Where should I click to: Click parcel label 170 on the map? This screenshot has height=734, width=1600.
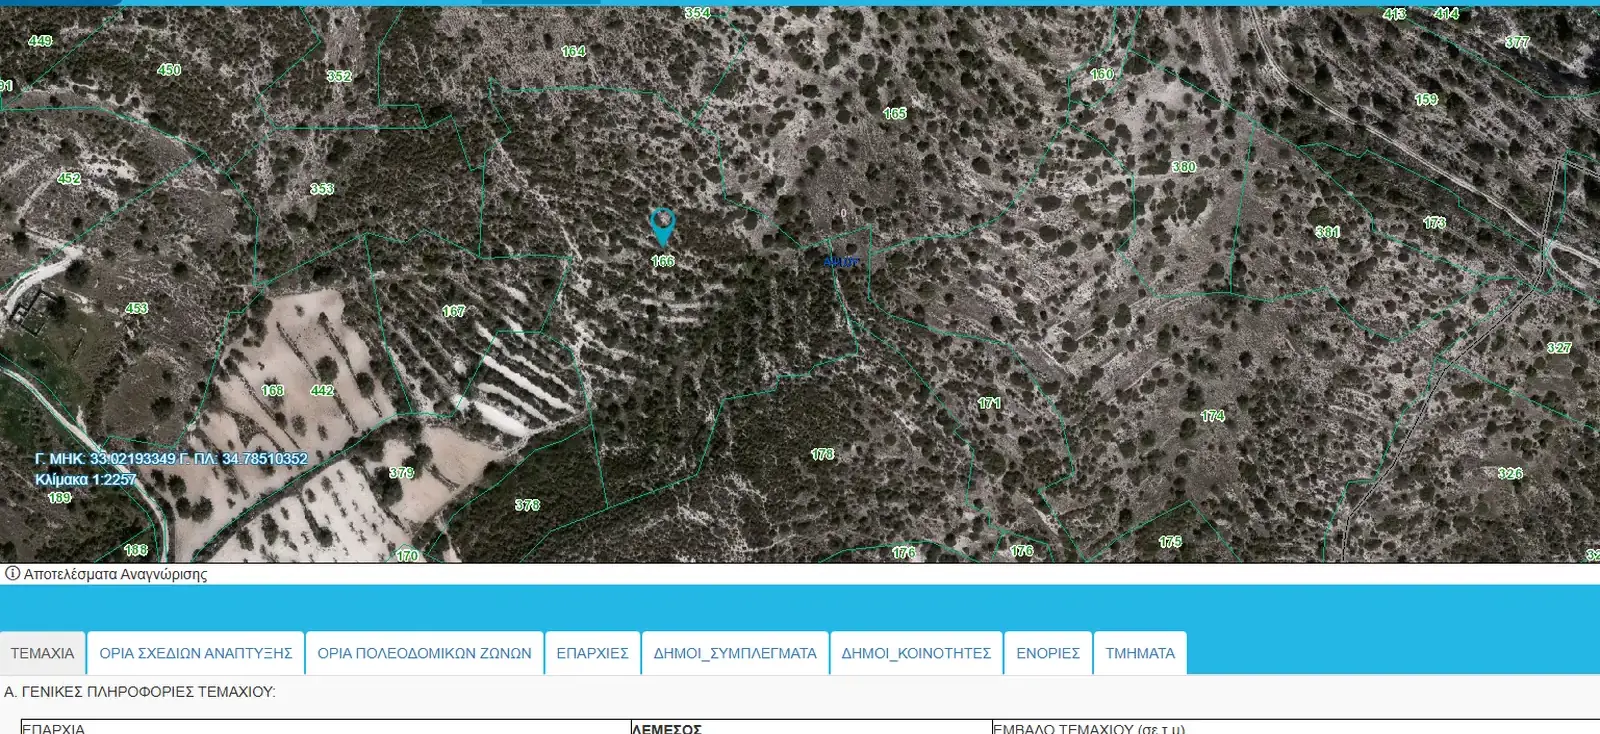click(407, 555)
